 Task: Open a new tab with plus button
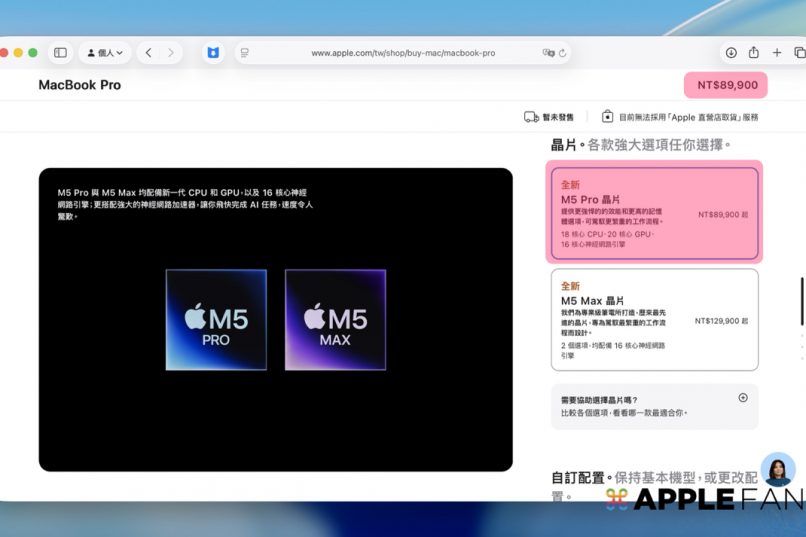point(777,53)
